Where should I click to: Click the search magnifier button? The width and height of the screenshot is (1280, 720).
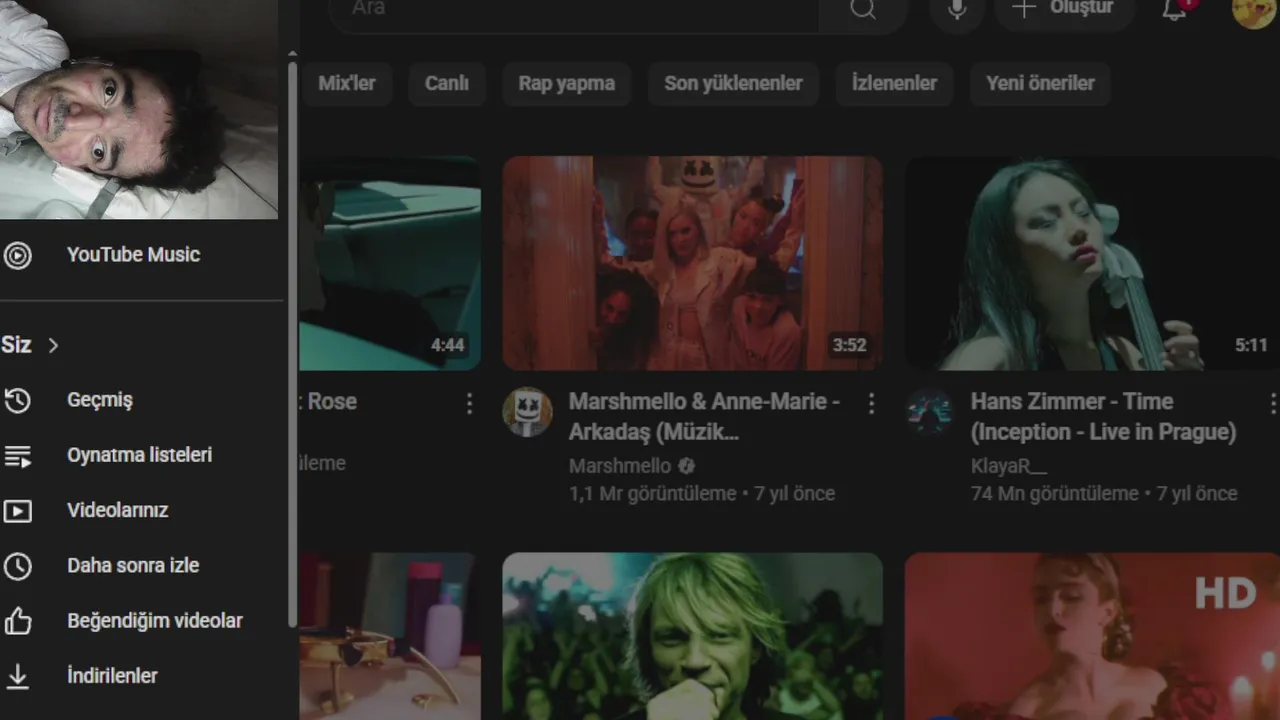[863, 10]
